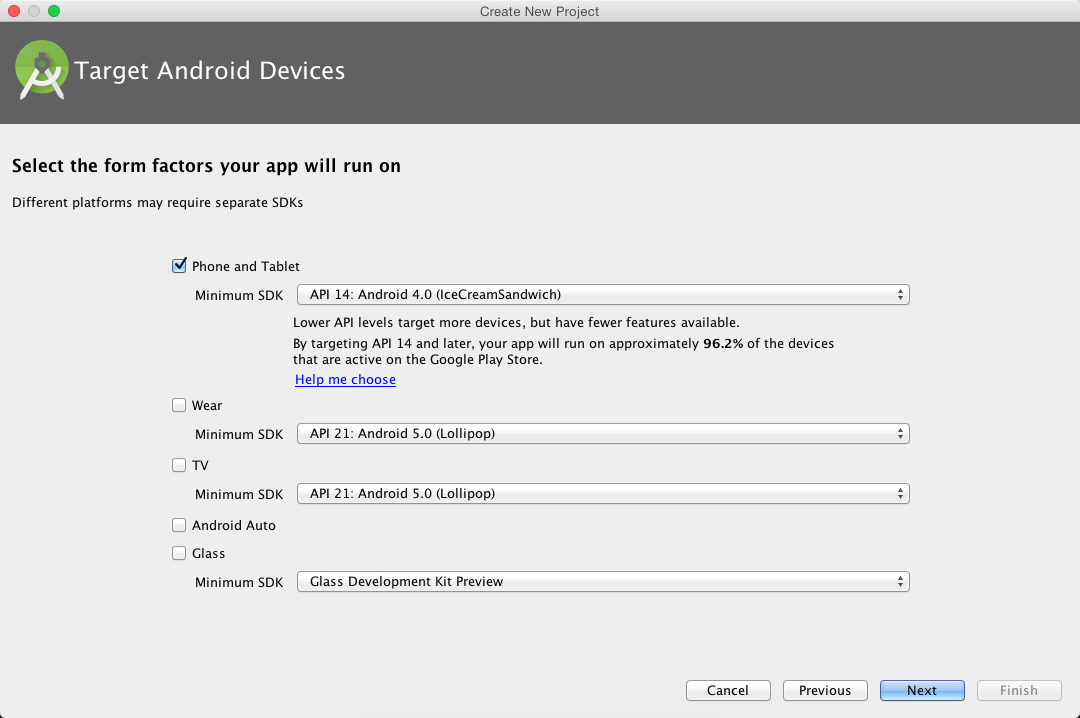This screenshot has width=1080, height=718.
Task: Open the Wear Minimum SDK dropdown
Action: 603,433
